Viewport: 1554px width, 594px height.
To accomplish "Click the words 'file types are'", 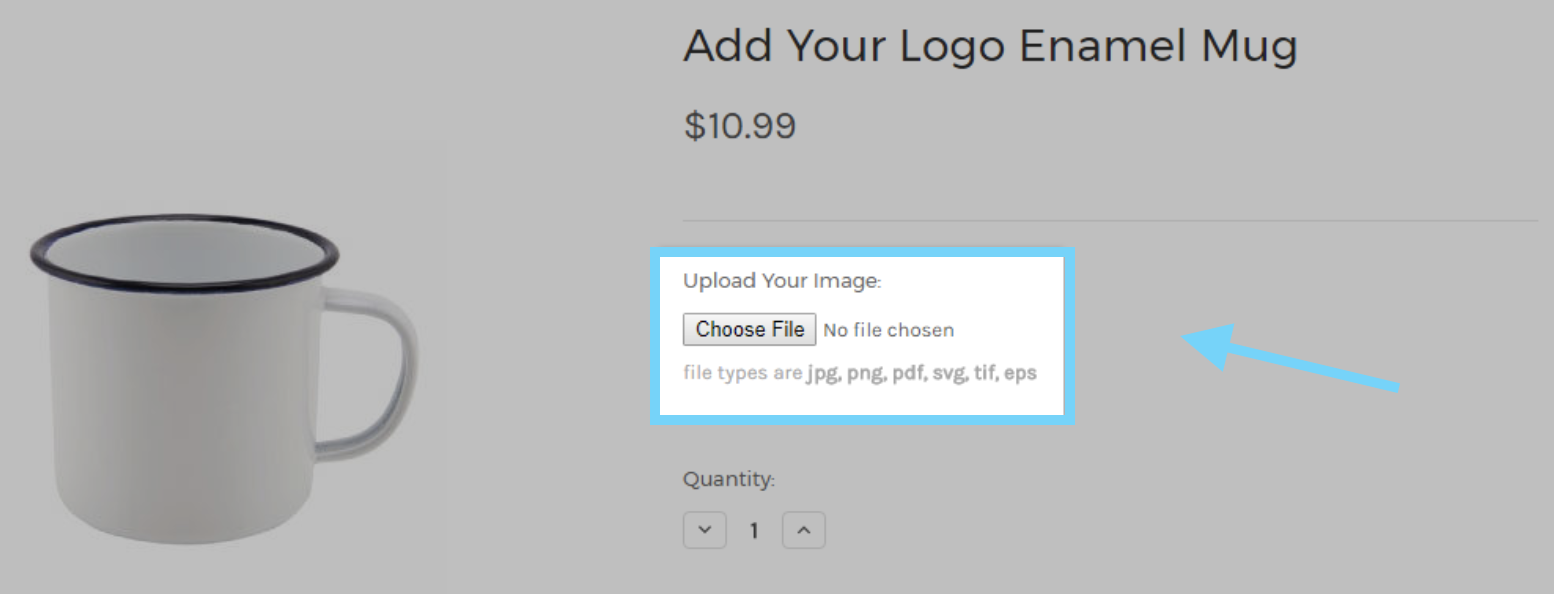I will point(742,374).
